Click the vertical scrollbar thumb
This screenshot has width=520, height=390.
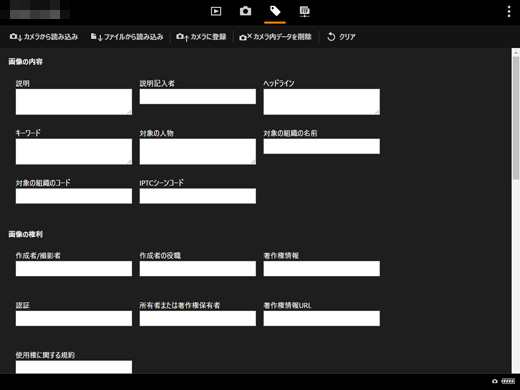(x=516, y=118)
